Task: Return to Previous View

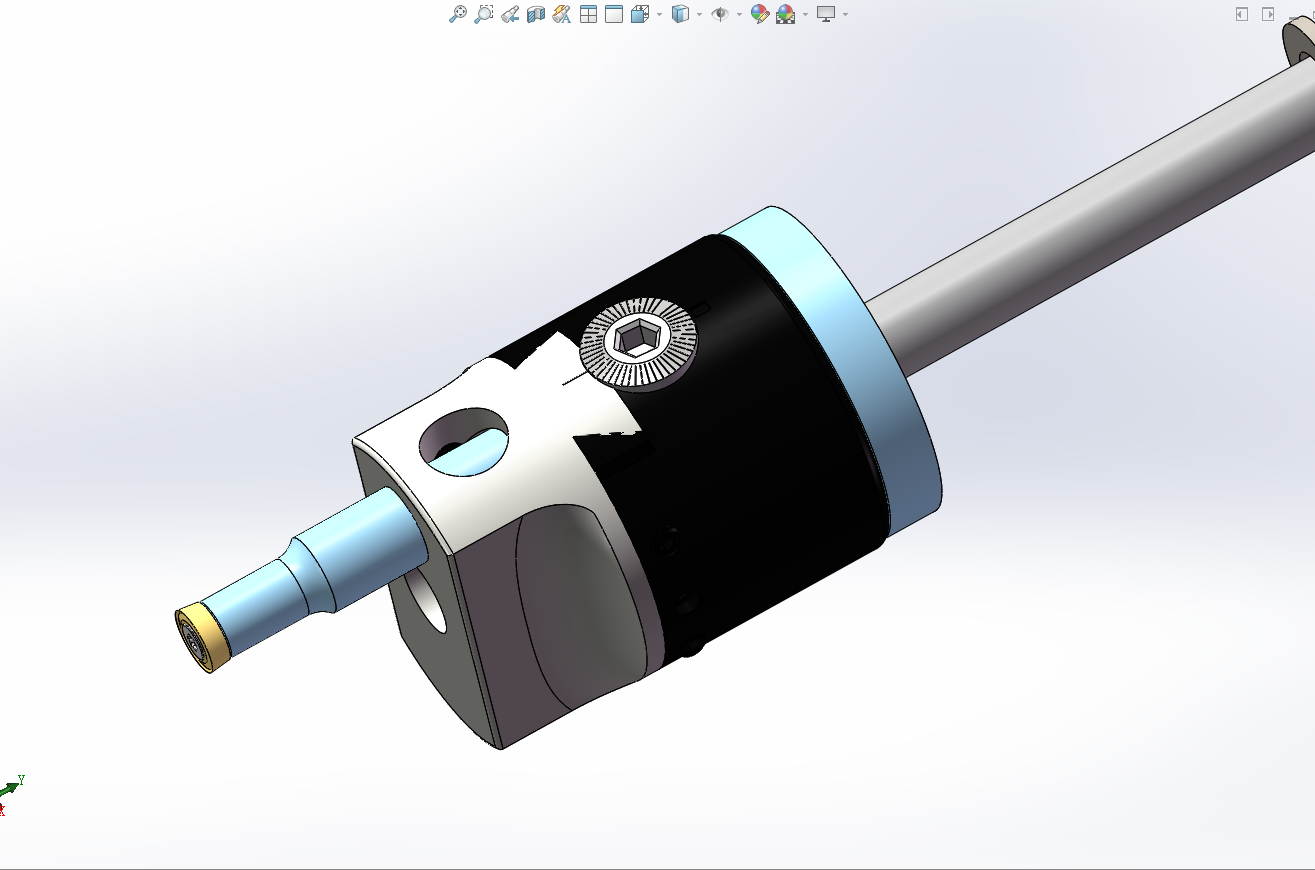Action: 510,14
